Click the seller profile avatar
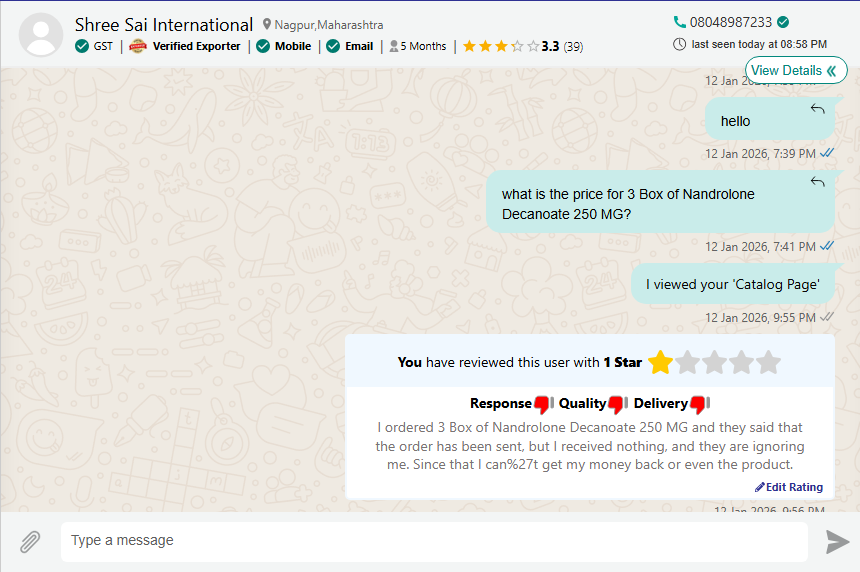 click(41, 35)
